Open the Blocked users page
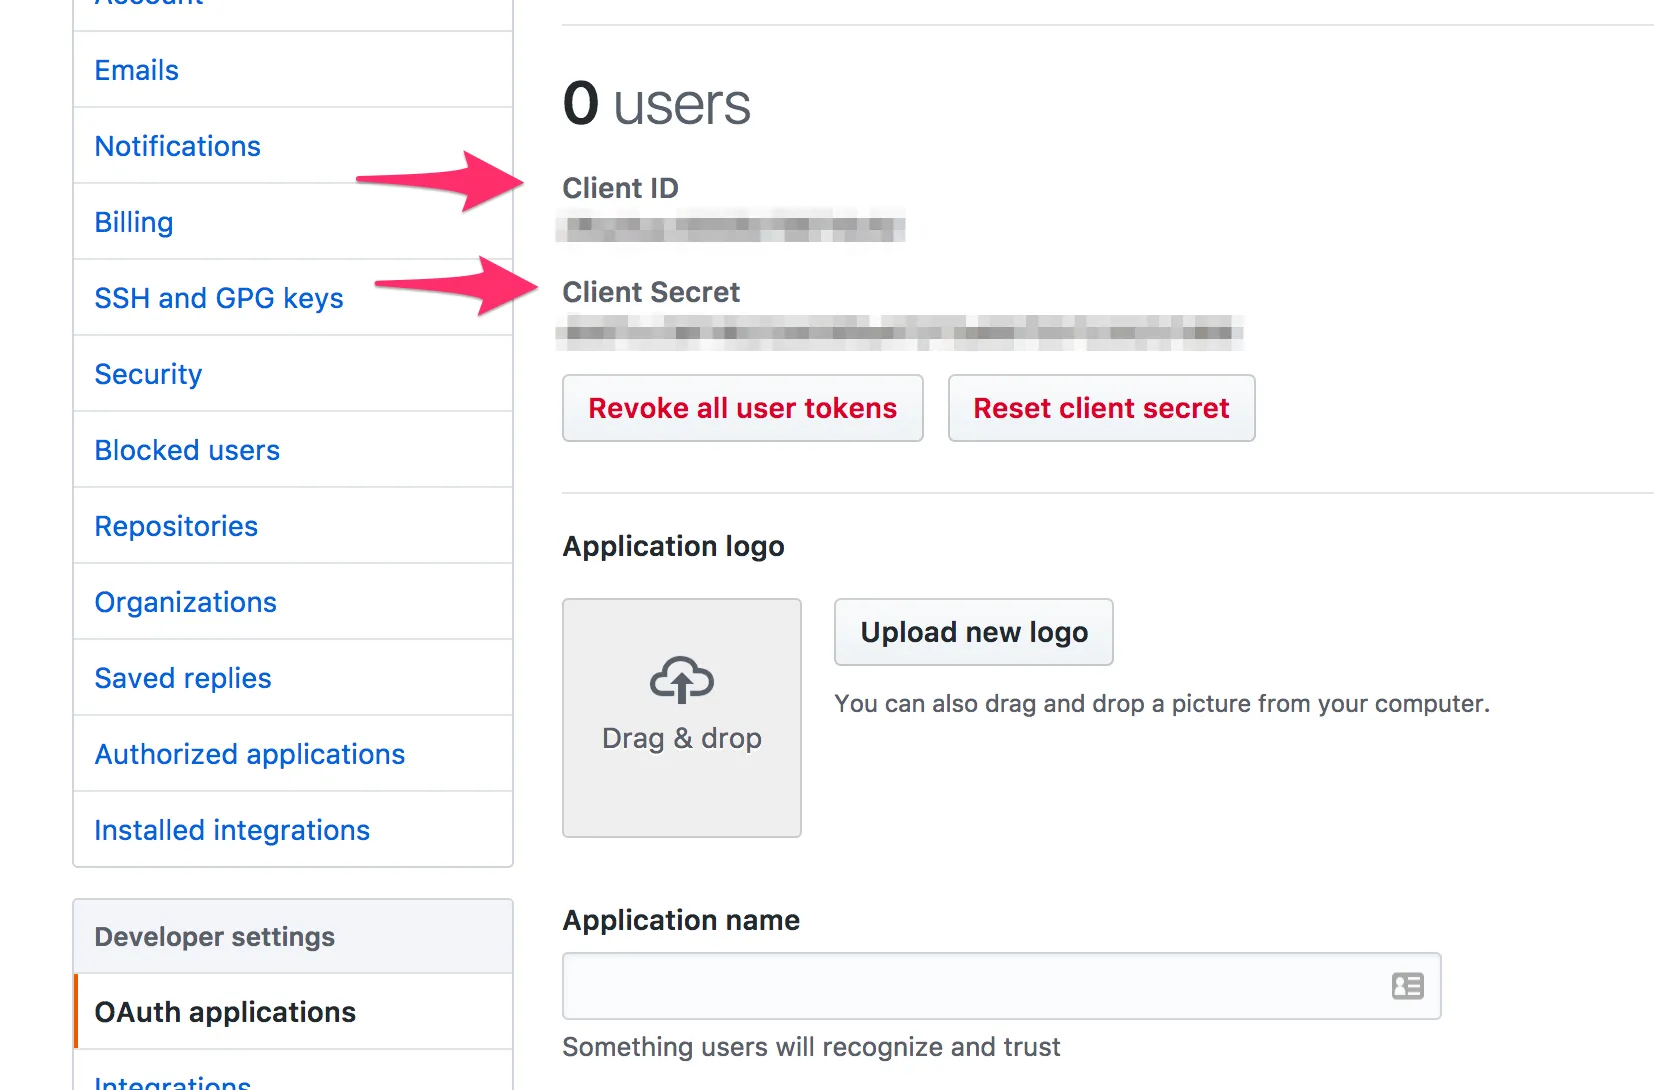This screenshot has height=1090, width=1654. [187, 450]
